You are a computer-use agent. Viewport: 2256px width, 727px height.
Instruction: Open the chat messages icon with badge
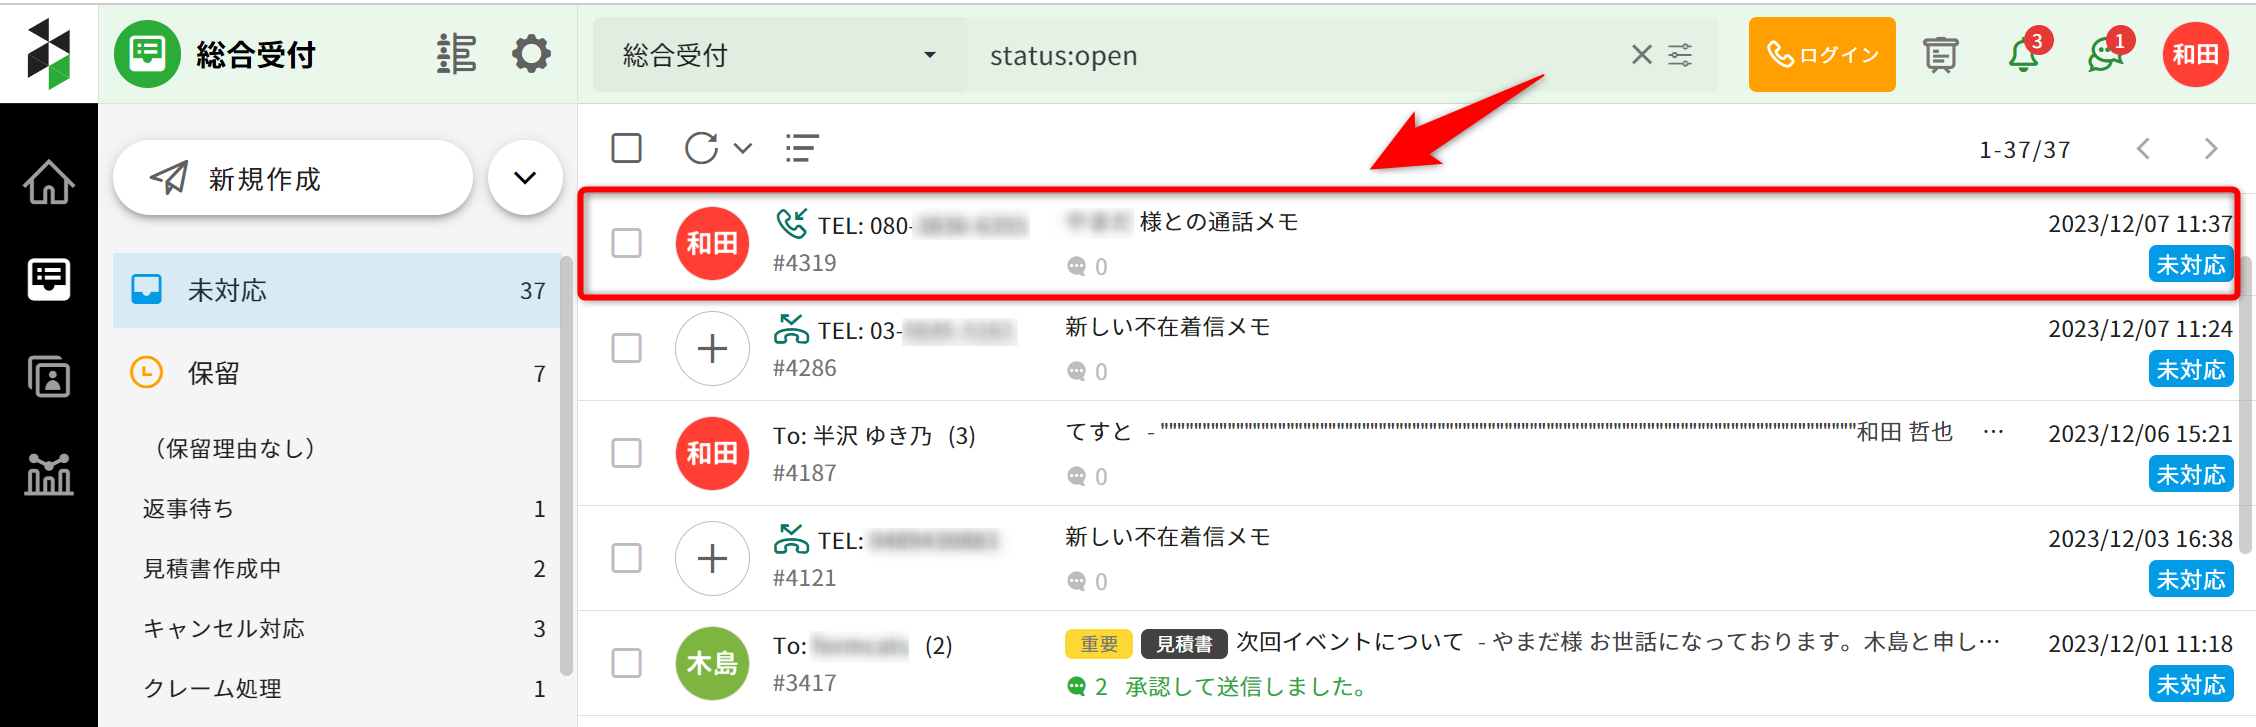[2105, 55]
